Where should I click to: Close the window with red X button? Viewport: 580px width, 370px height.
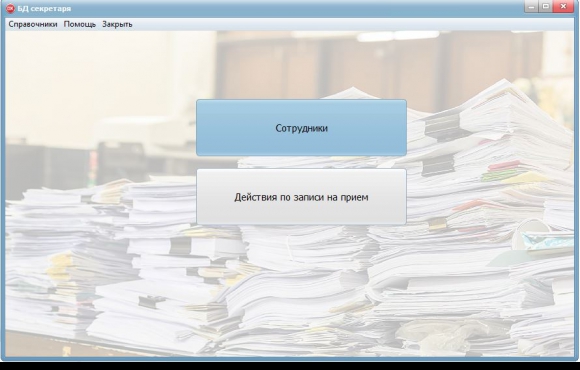[x=563, y=6]
